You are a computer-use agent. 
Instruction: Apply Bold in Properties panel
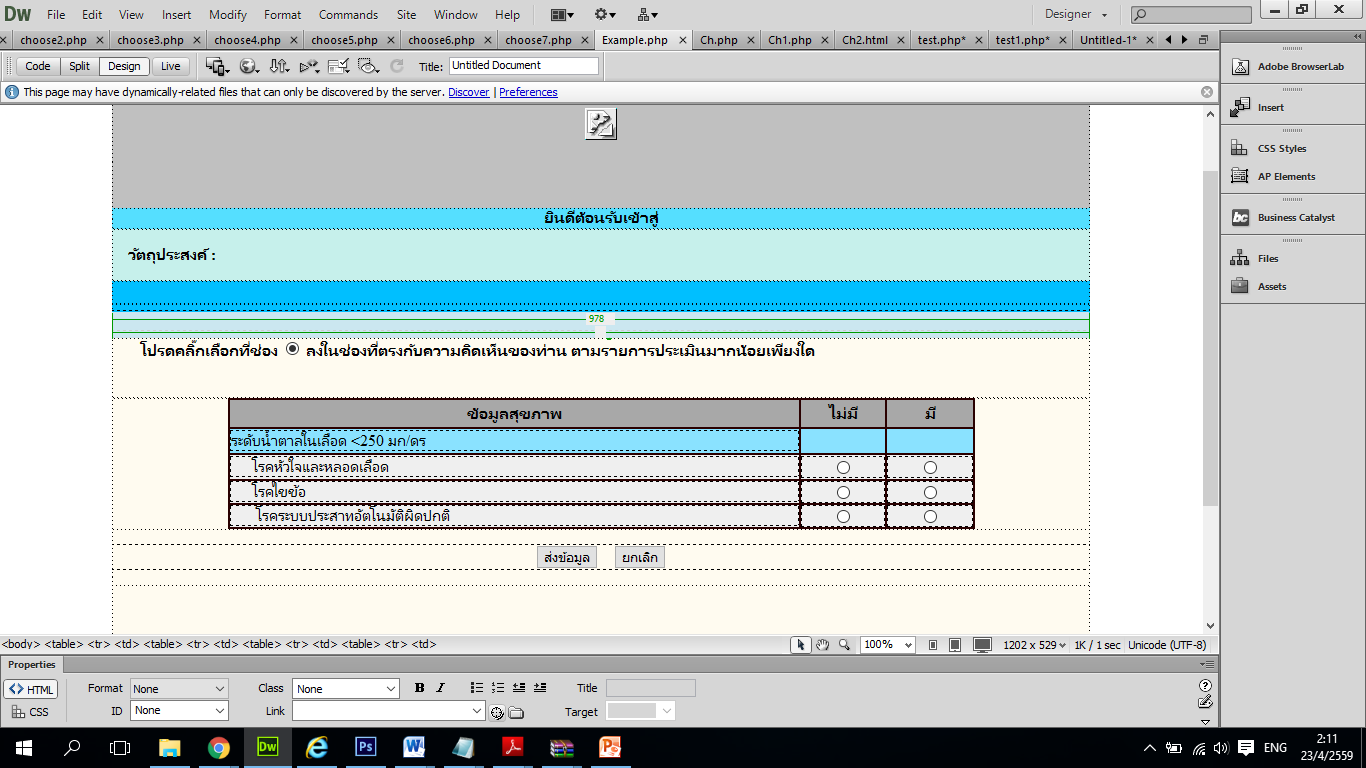pos(419,688)
